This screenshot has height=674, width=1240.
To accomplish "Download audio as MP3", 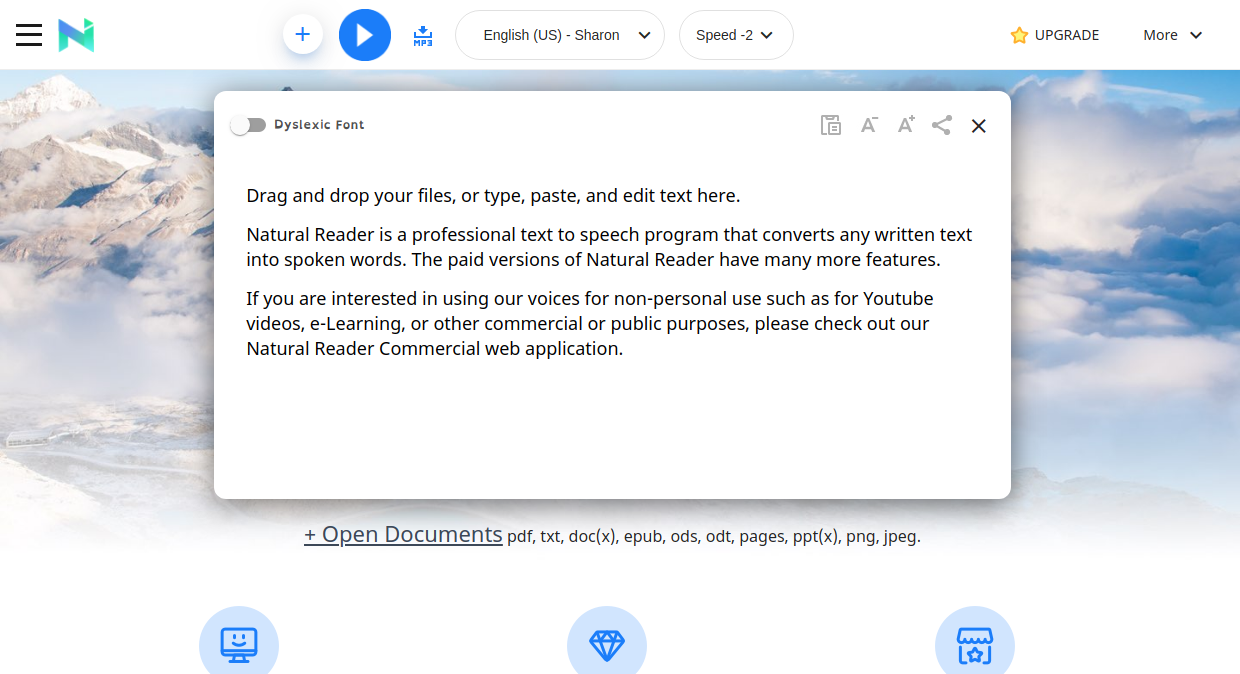I will pos(423,36).
